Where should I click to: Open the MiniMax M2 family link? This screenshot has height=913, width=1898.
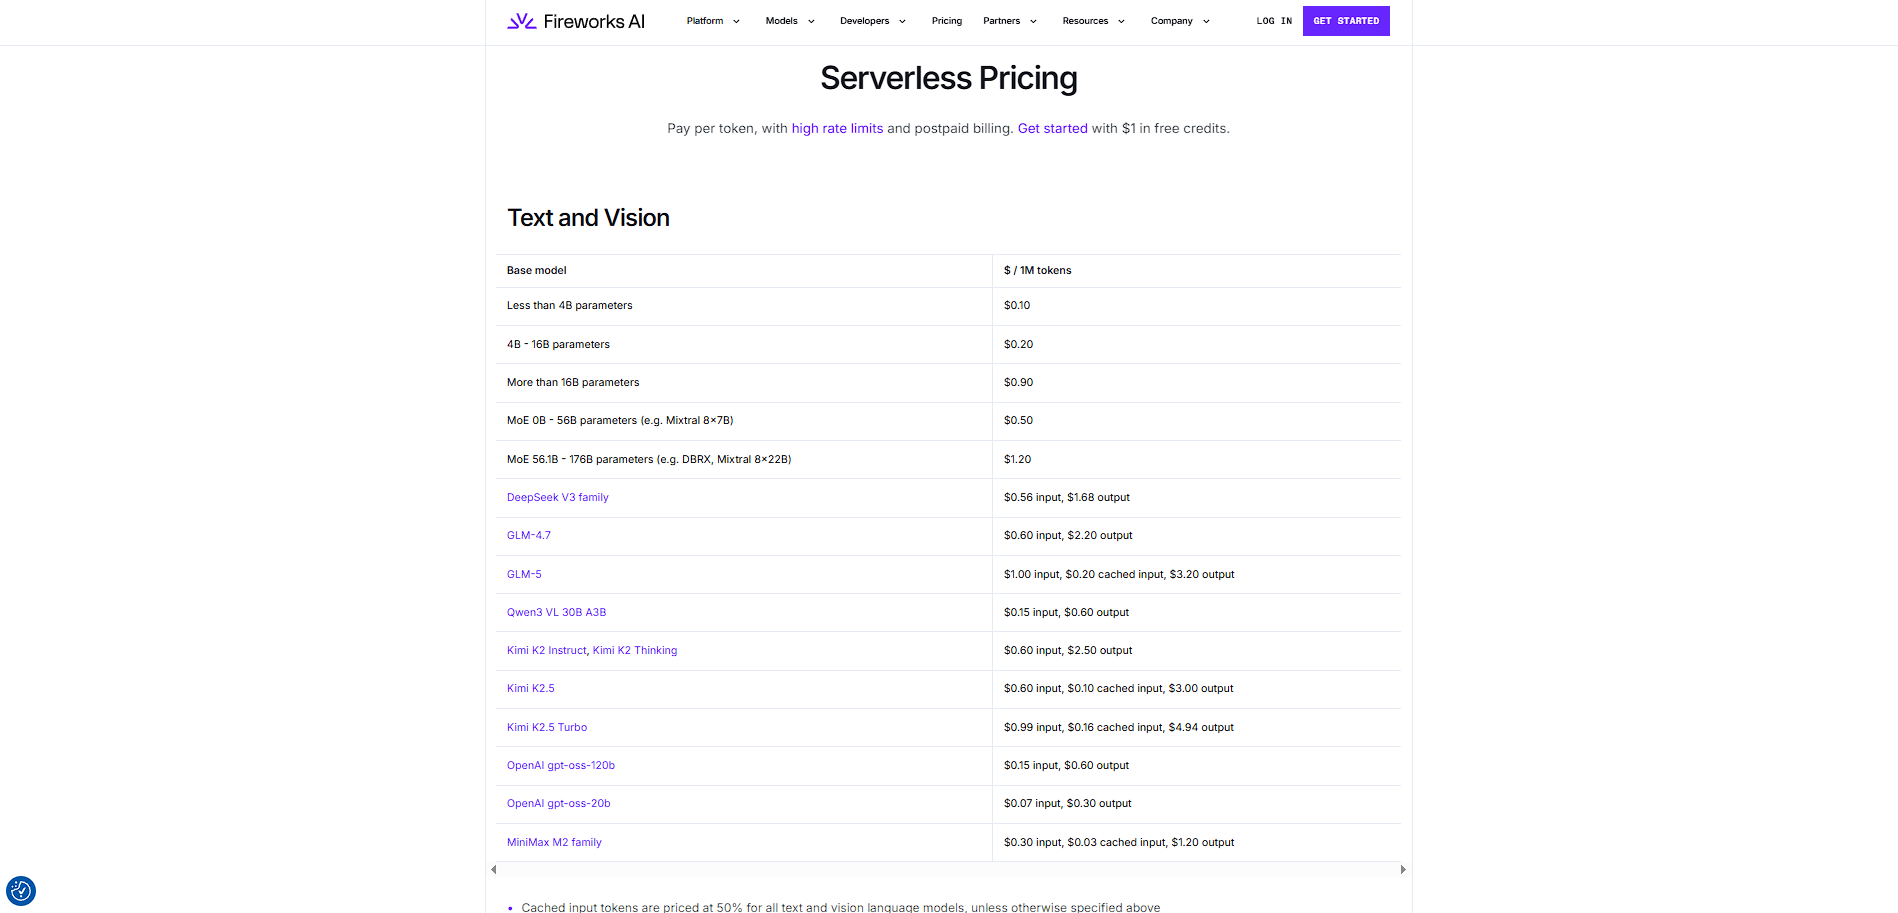pos(554,843)
